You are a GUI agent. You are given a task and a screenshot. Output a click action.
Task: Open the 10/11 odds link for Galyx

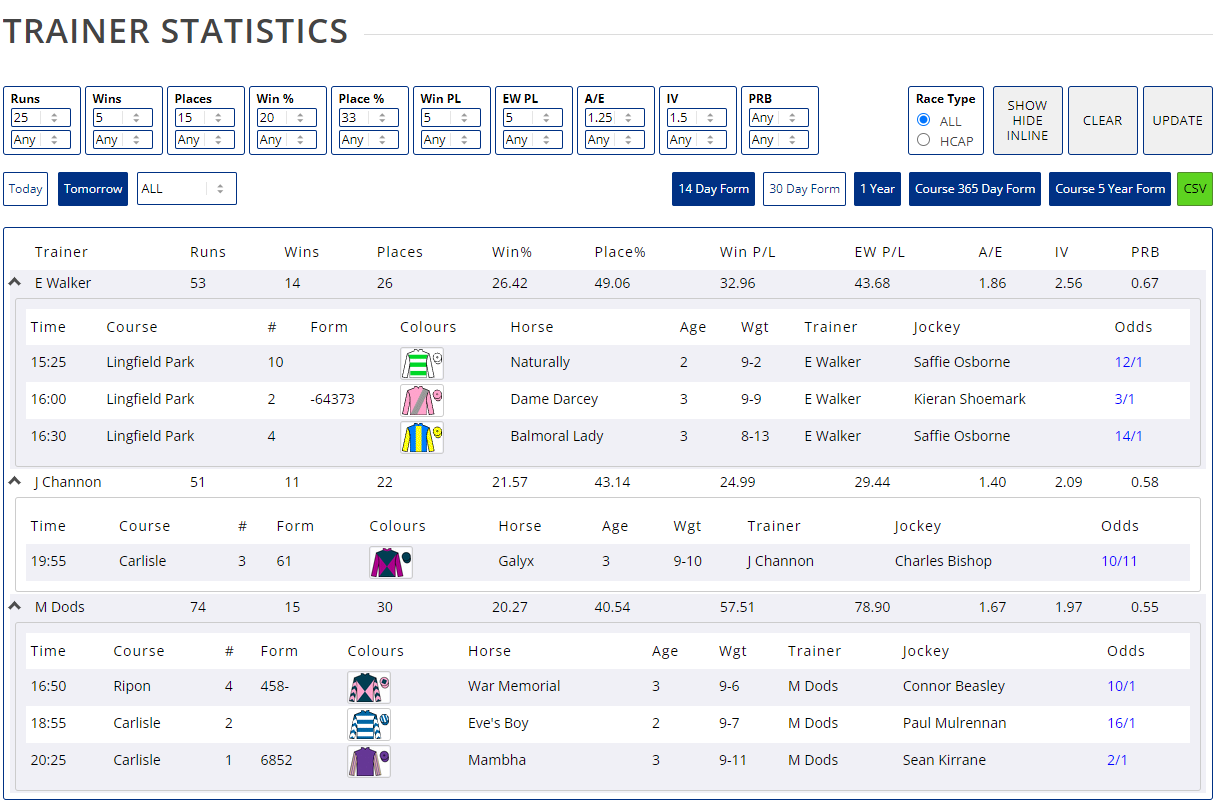(x=1120, y=561)
